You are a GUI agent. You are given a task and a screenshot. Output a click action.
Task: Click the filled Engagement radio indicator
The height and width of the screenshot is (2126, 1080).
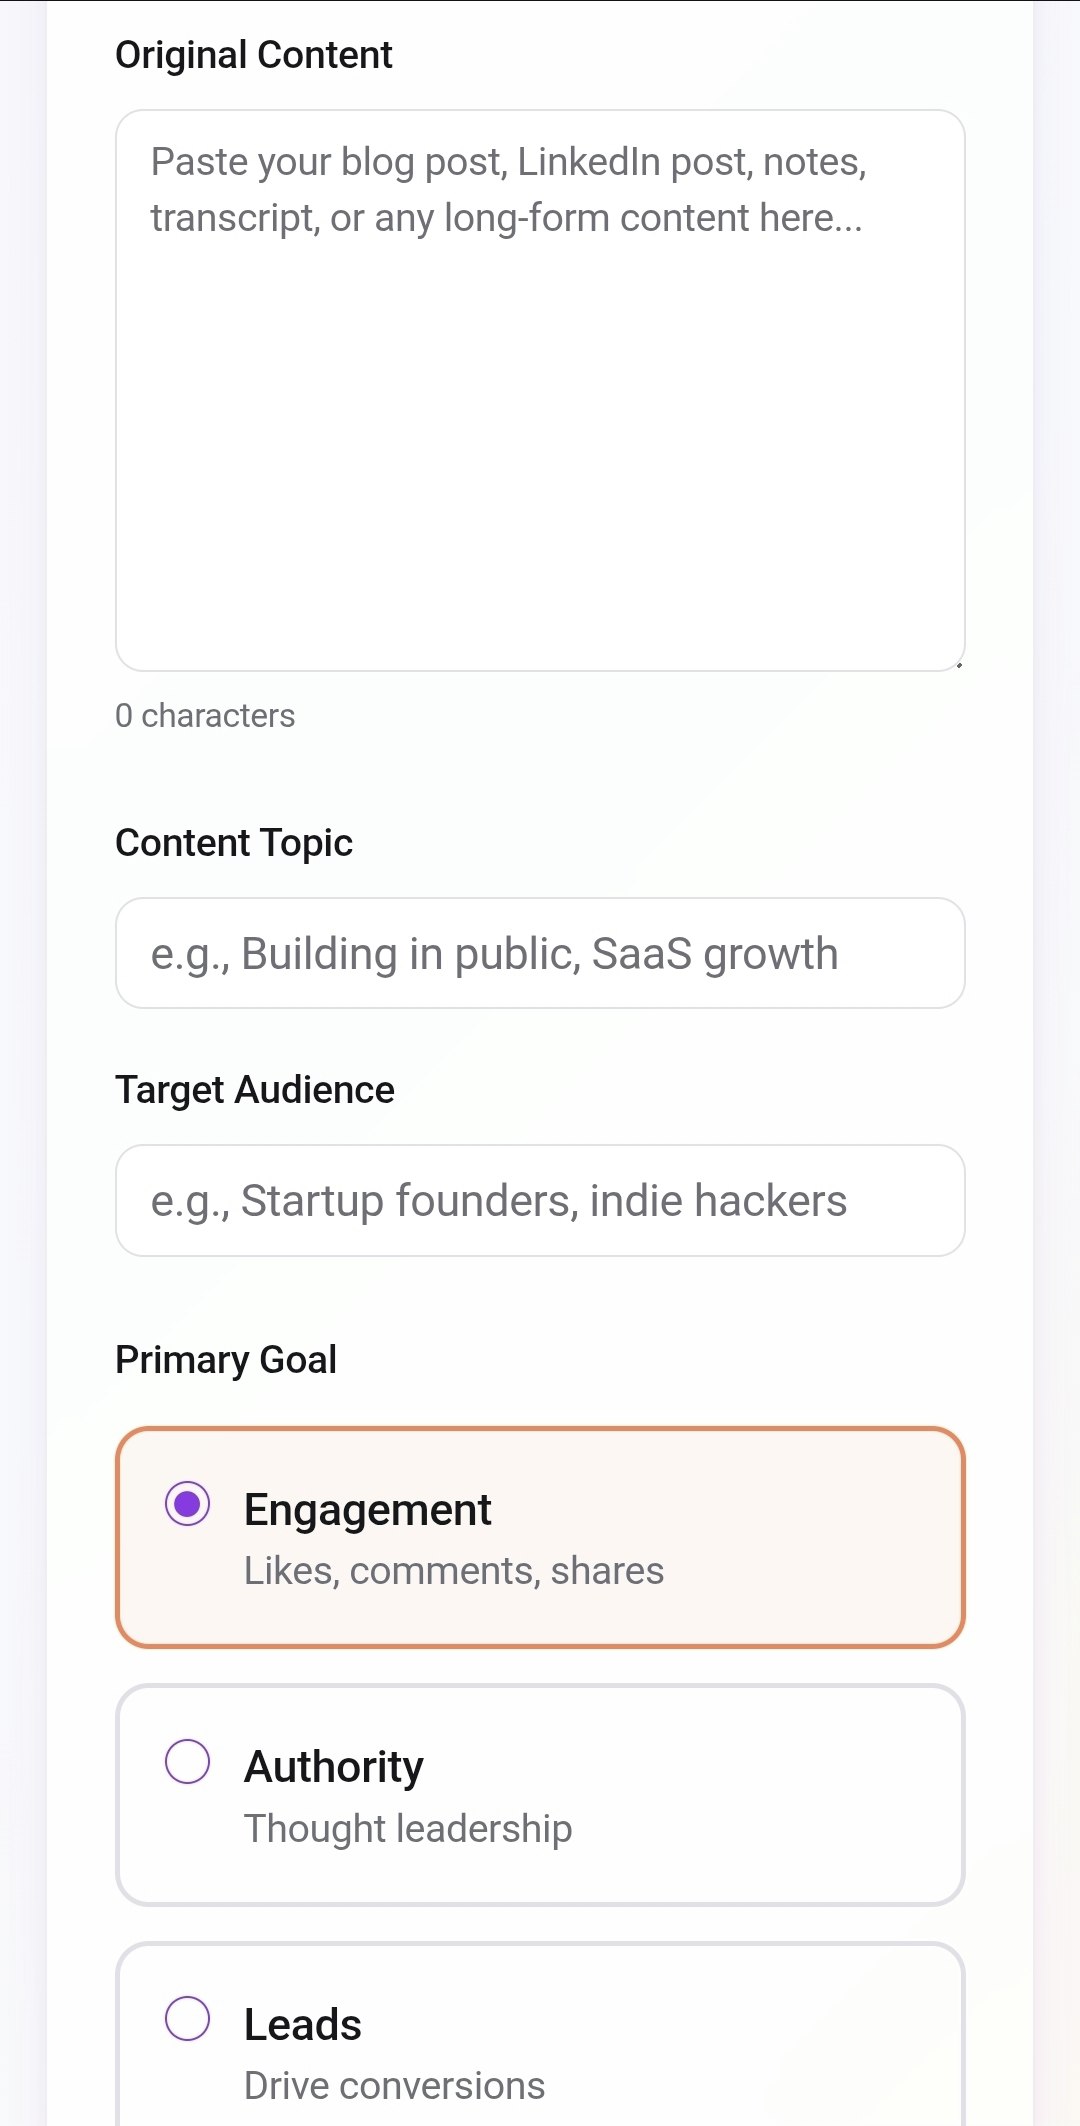[190, 1501]
